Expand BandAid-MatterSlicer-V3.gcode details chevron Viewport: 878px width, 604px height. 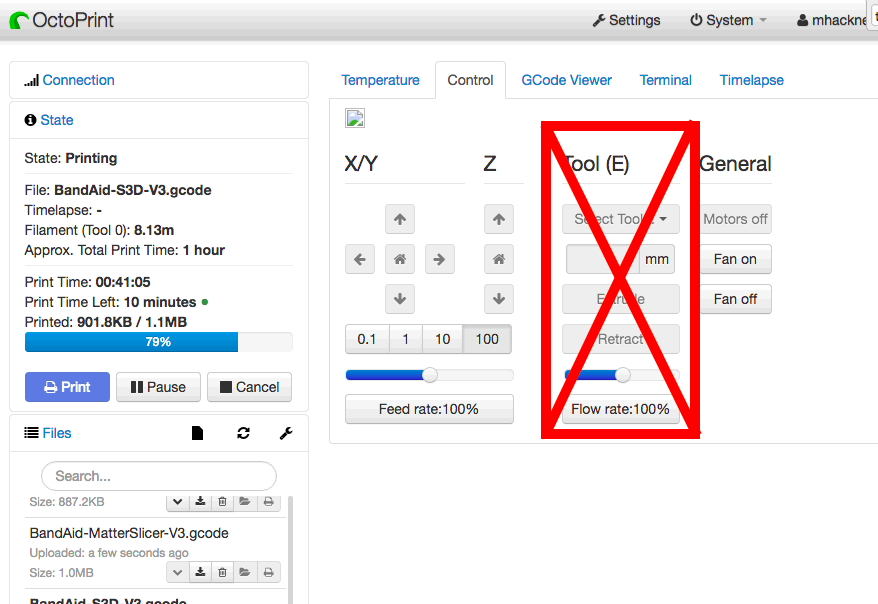point(177,572)
